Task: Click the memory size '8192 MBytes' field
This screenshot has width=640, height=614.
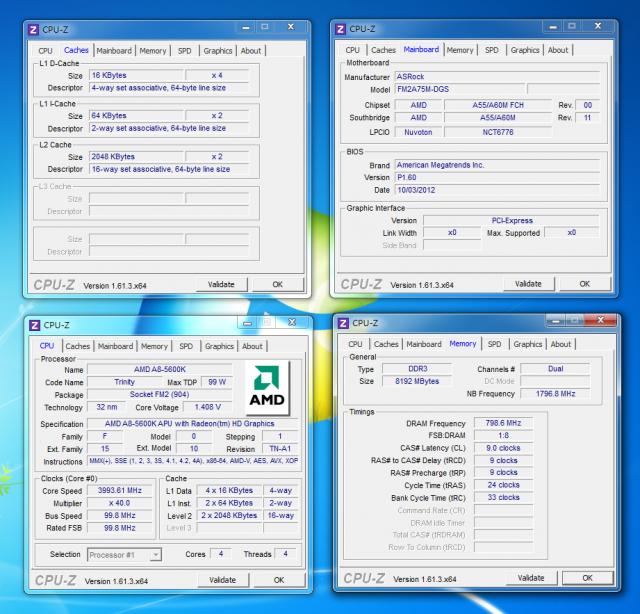Action: click(417, 381)
